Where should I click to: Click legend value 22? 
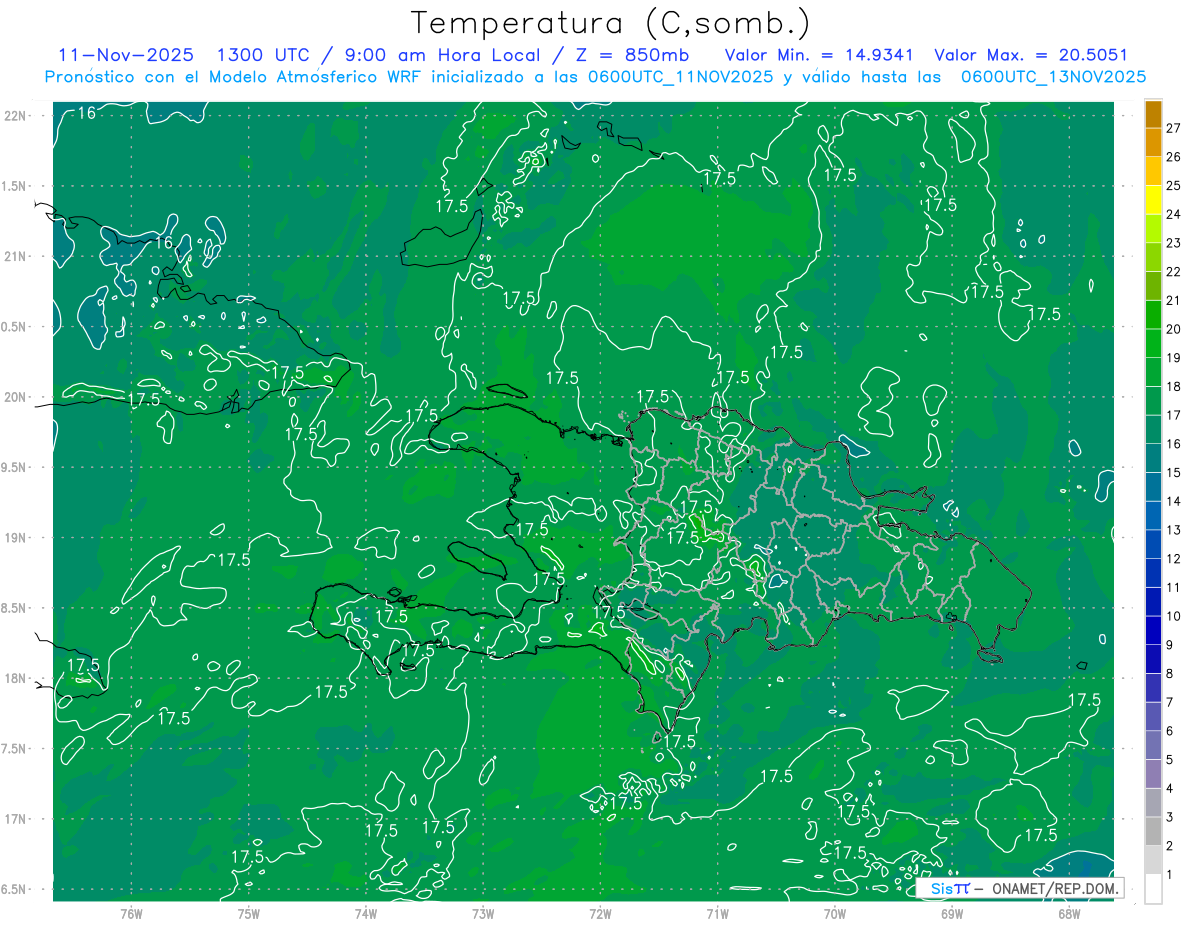coord(1173,272)
